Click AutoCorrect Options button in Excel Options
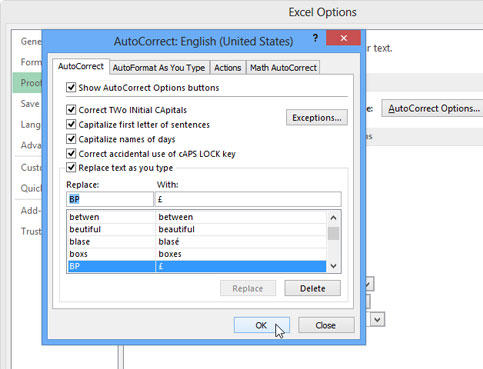 [433, 108]
